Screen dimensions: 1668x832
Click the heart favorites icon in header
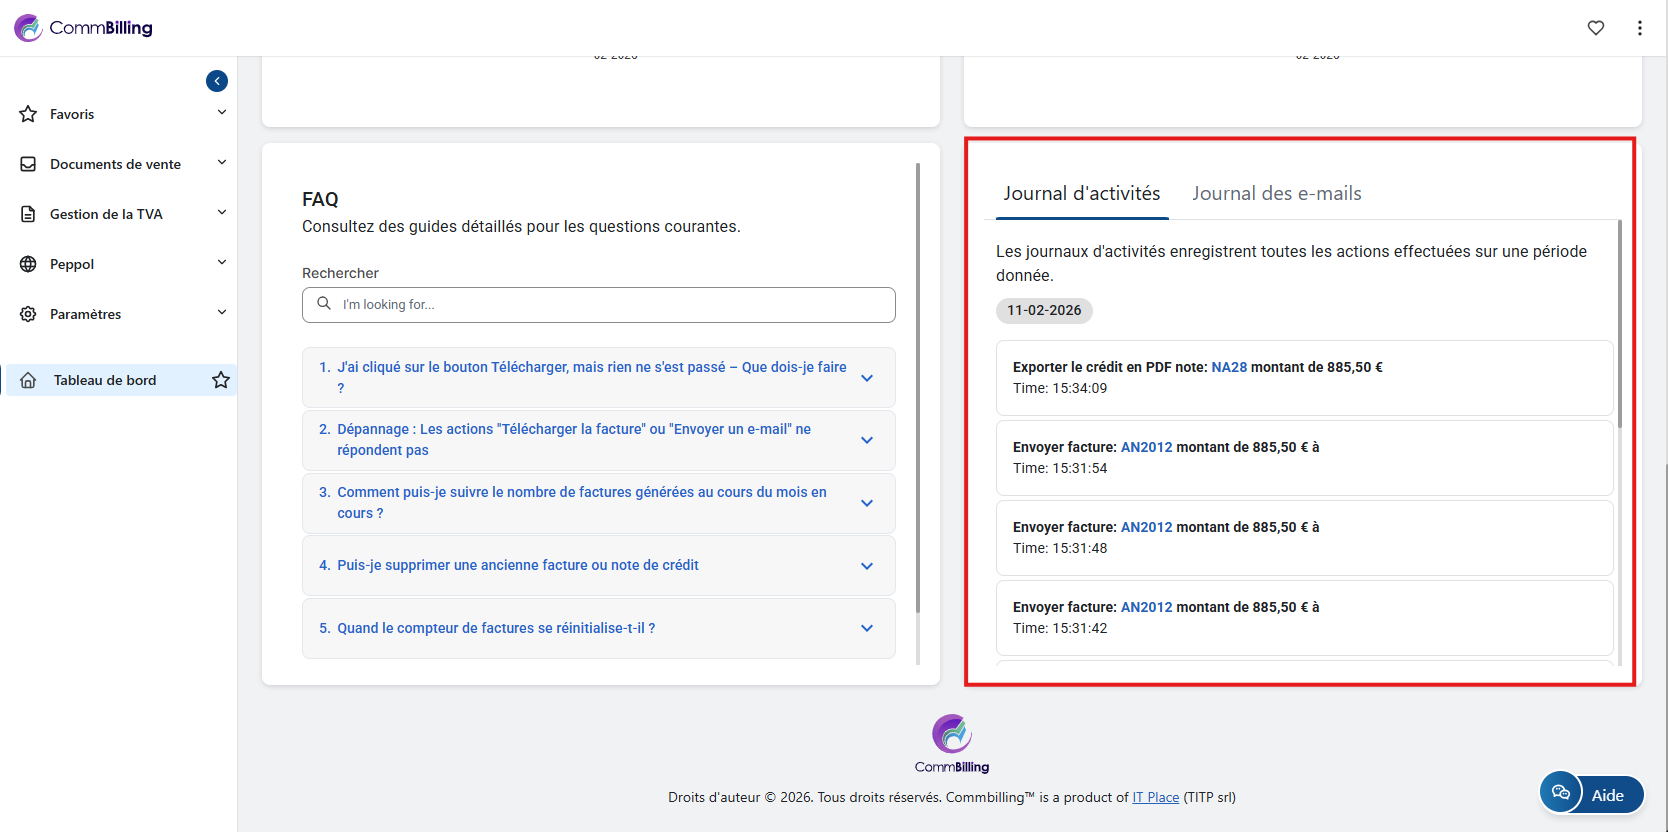[1595, 28]
